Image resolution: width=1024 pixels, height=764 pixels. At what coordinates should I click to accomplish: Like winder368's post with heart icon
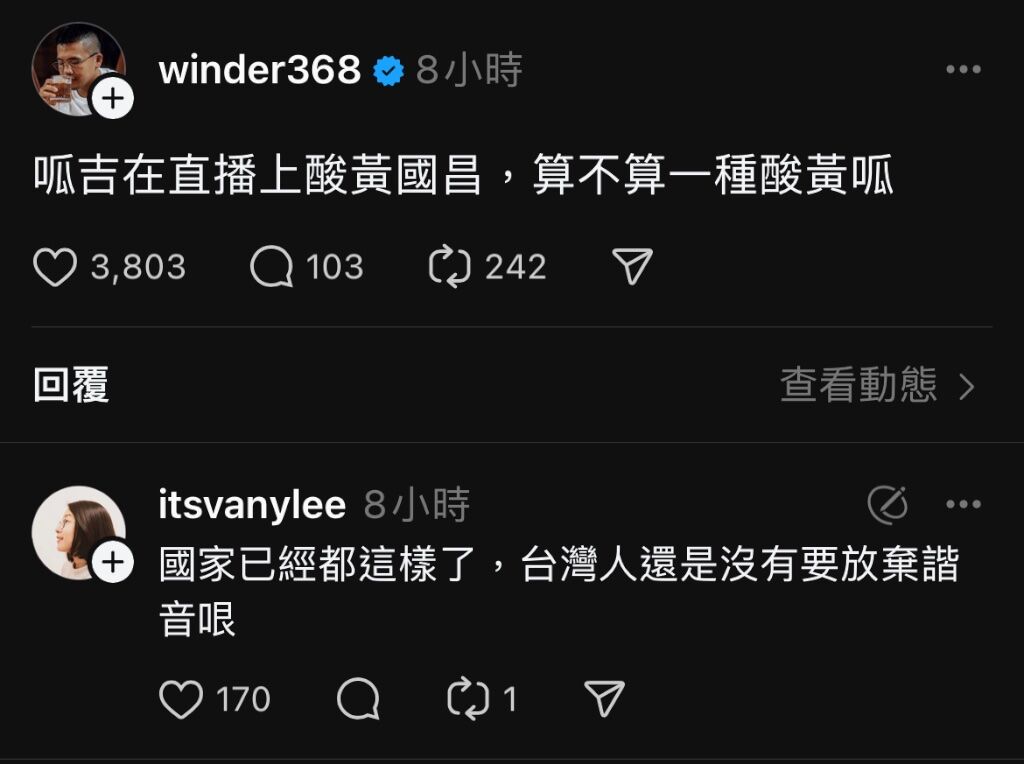pyautogui.click(x=55, y=266)
